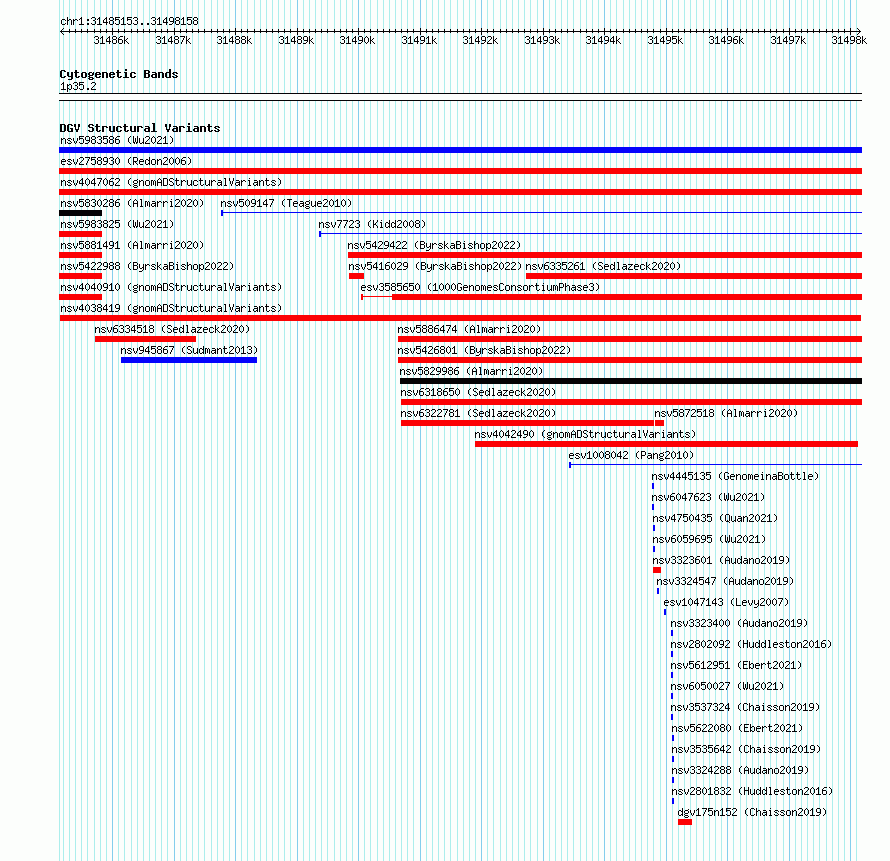
Task: Click nsv6059695 (Wu2021) label
Action: 710,539
